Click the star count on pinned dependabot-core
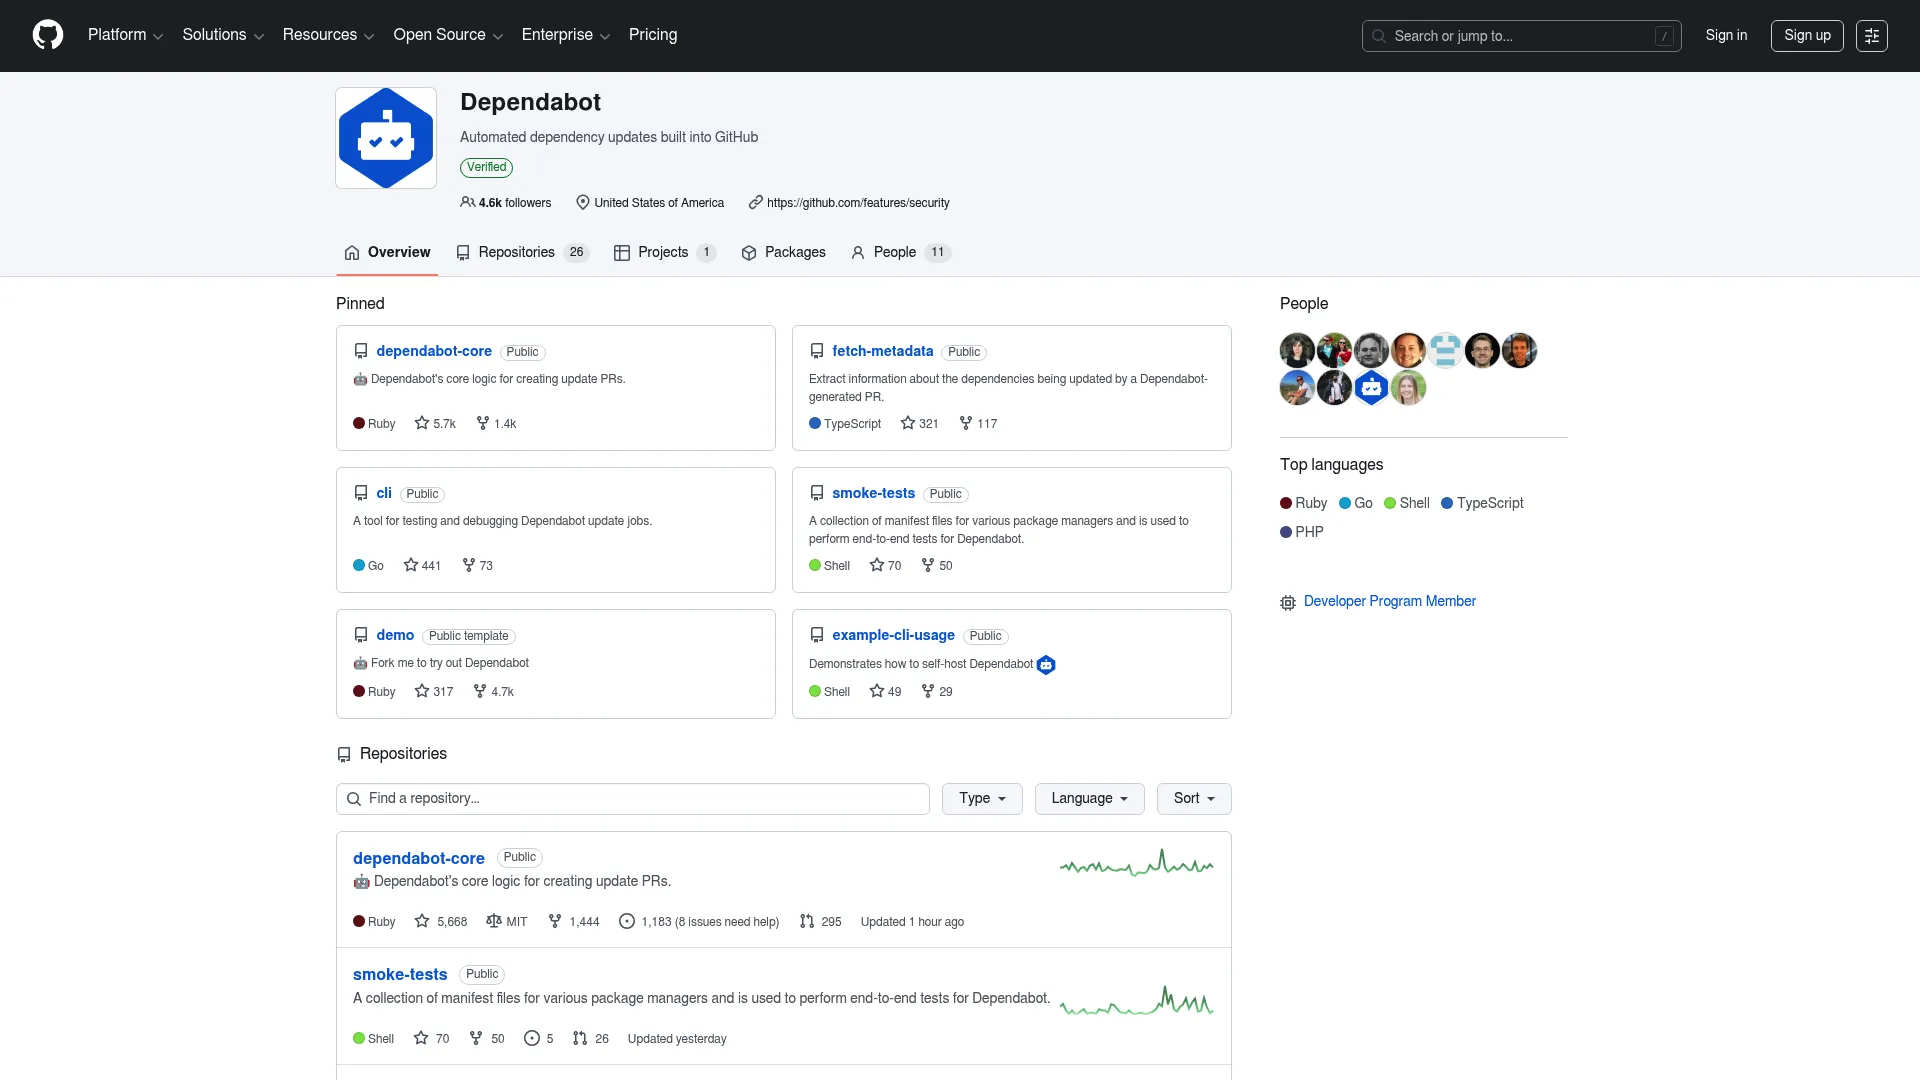Viewport: 1920px width, 1080px height. click(x=435, y=423)
